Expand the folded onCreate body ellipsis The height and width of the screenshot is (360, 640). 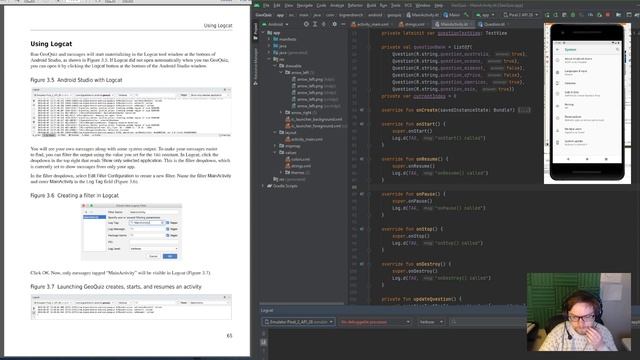(524, 110)
